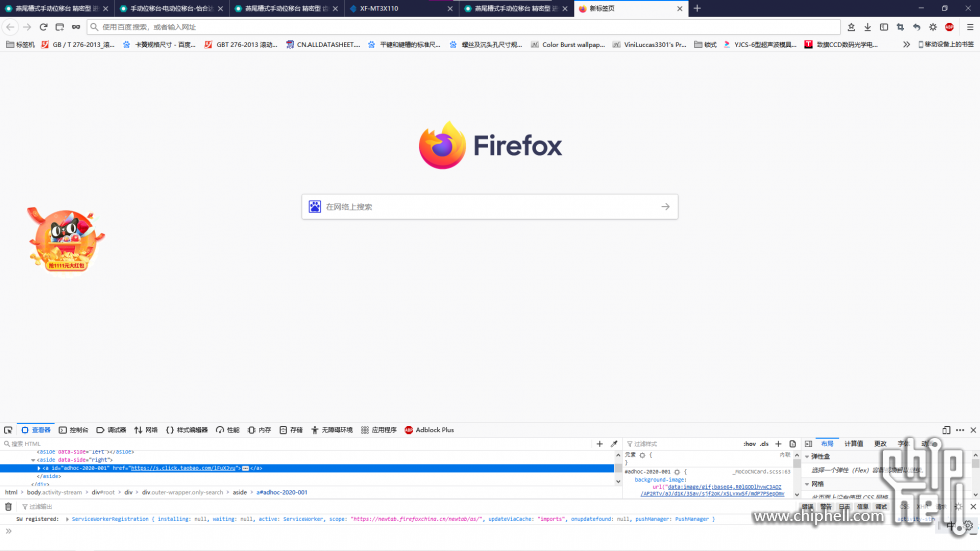Click the element picker icon in DevTools

point(8,430)
